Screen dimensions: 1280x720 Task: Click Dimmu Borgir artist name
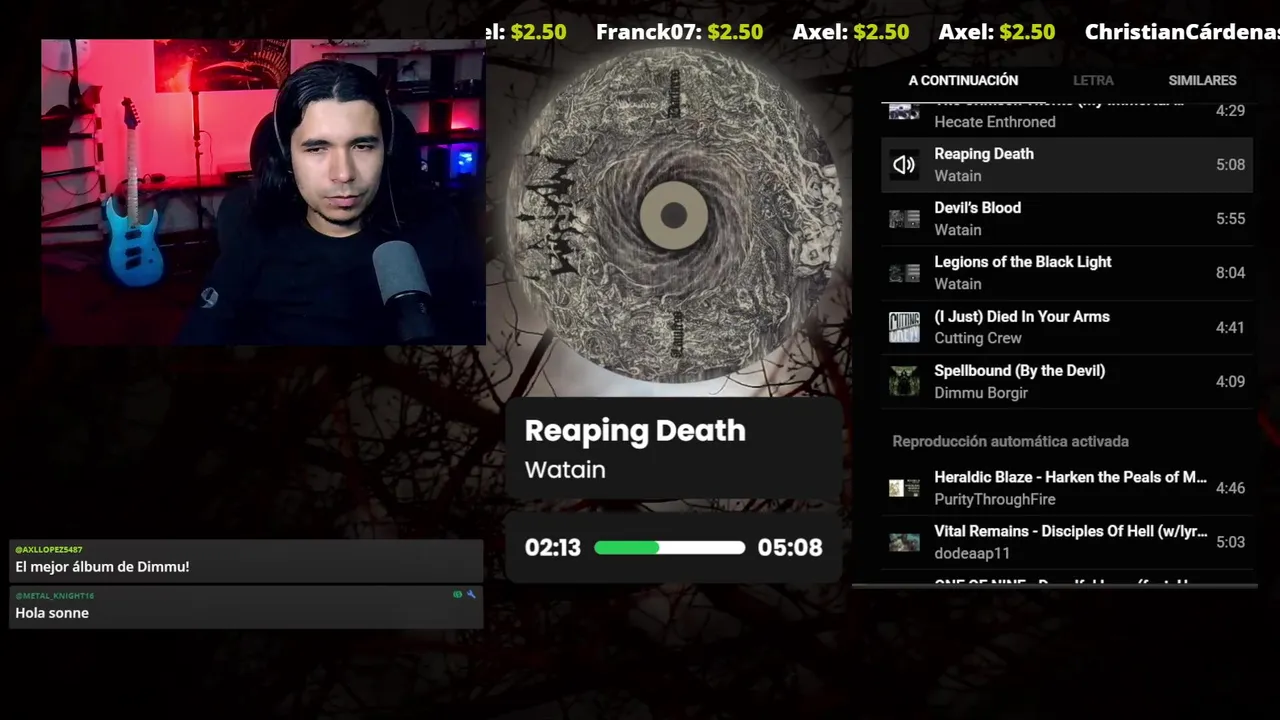click(x=981, y=392)
